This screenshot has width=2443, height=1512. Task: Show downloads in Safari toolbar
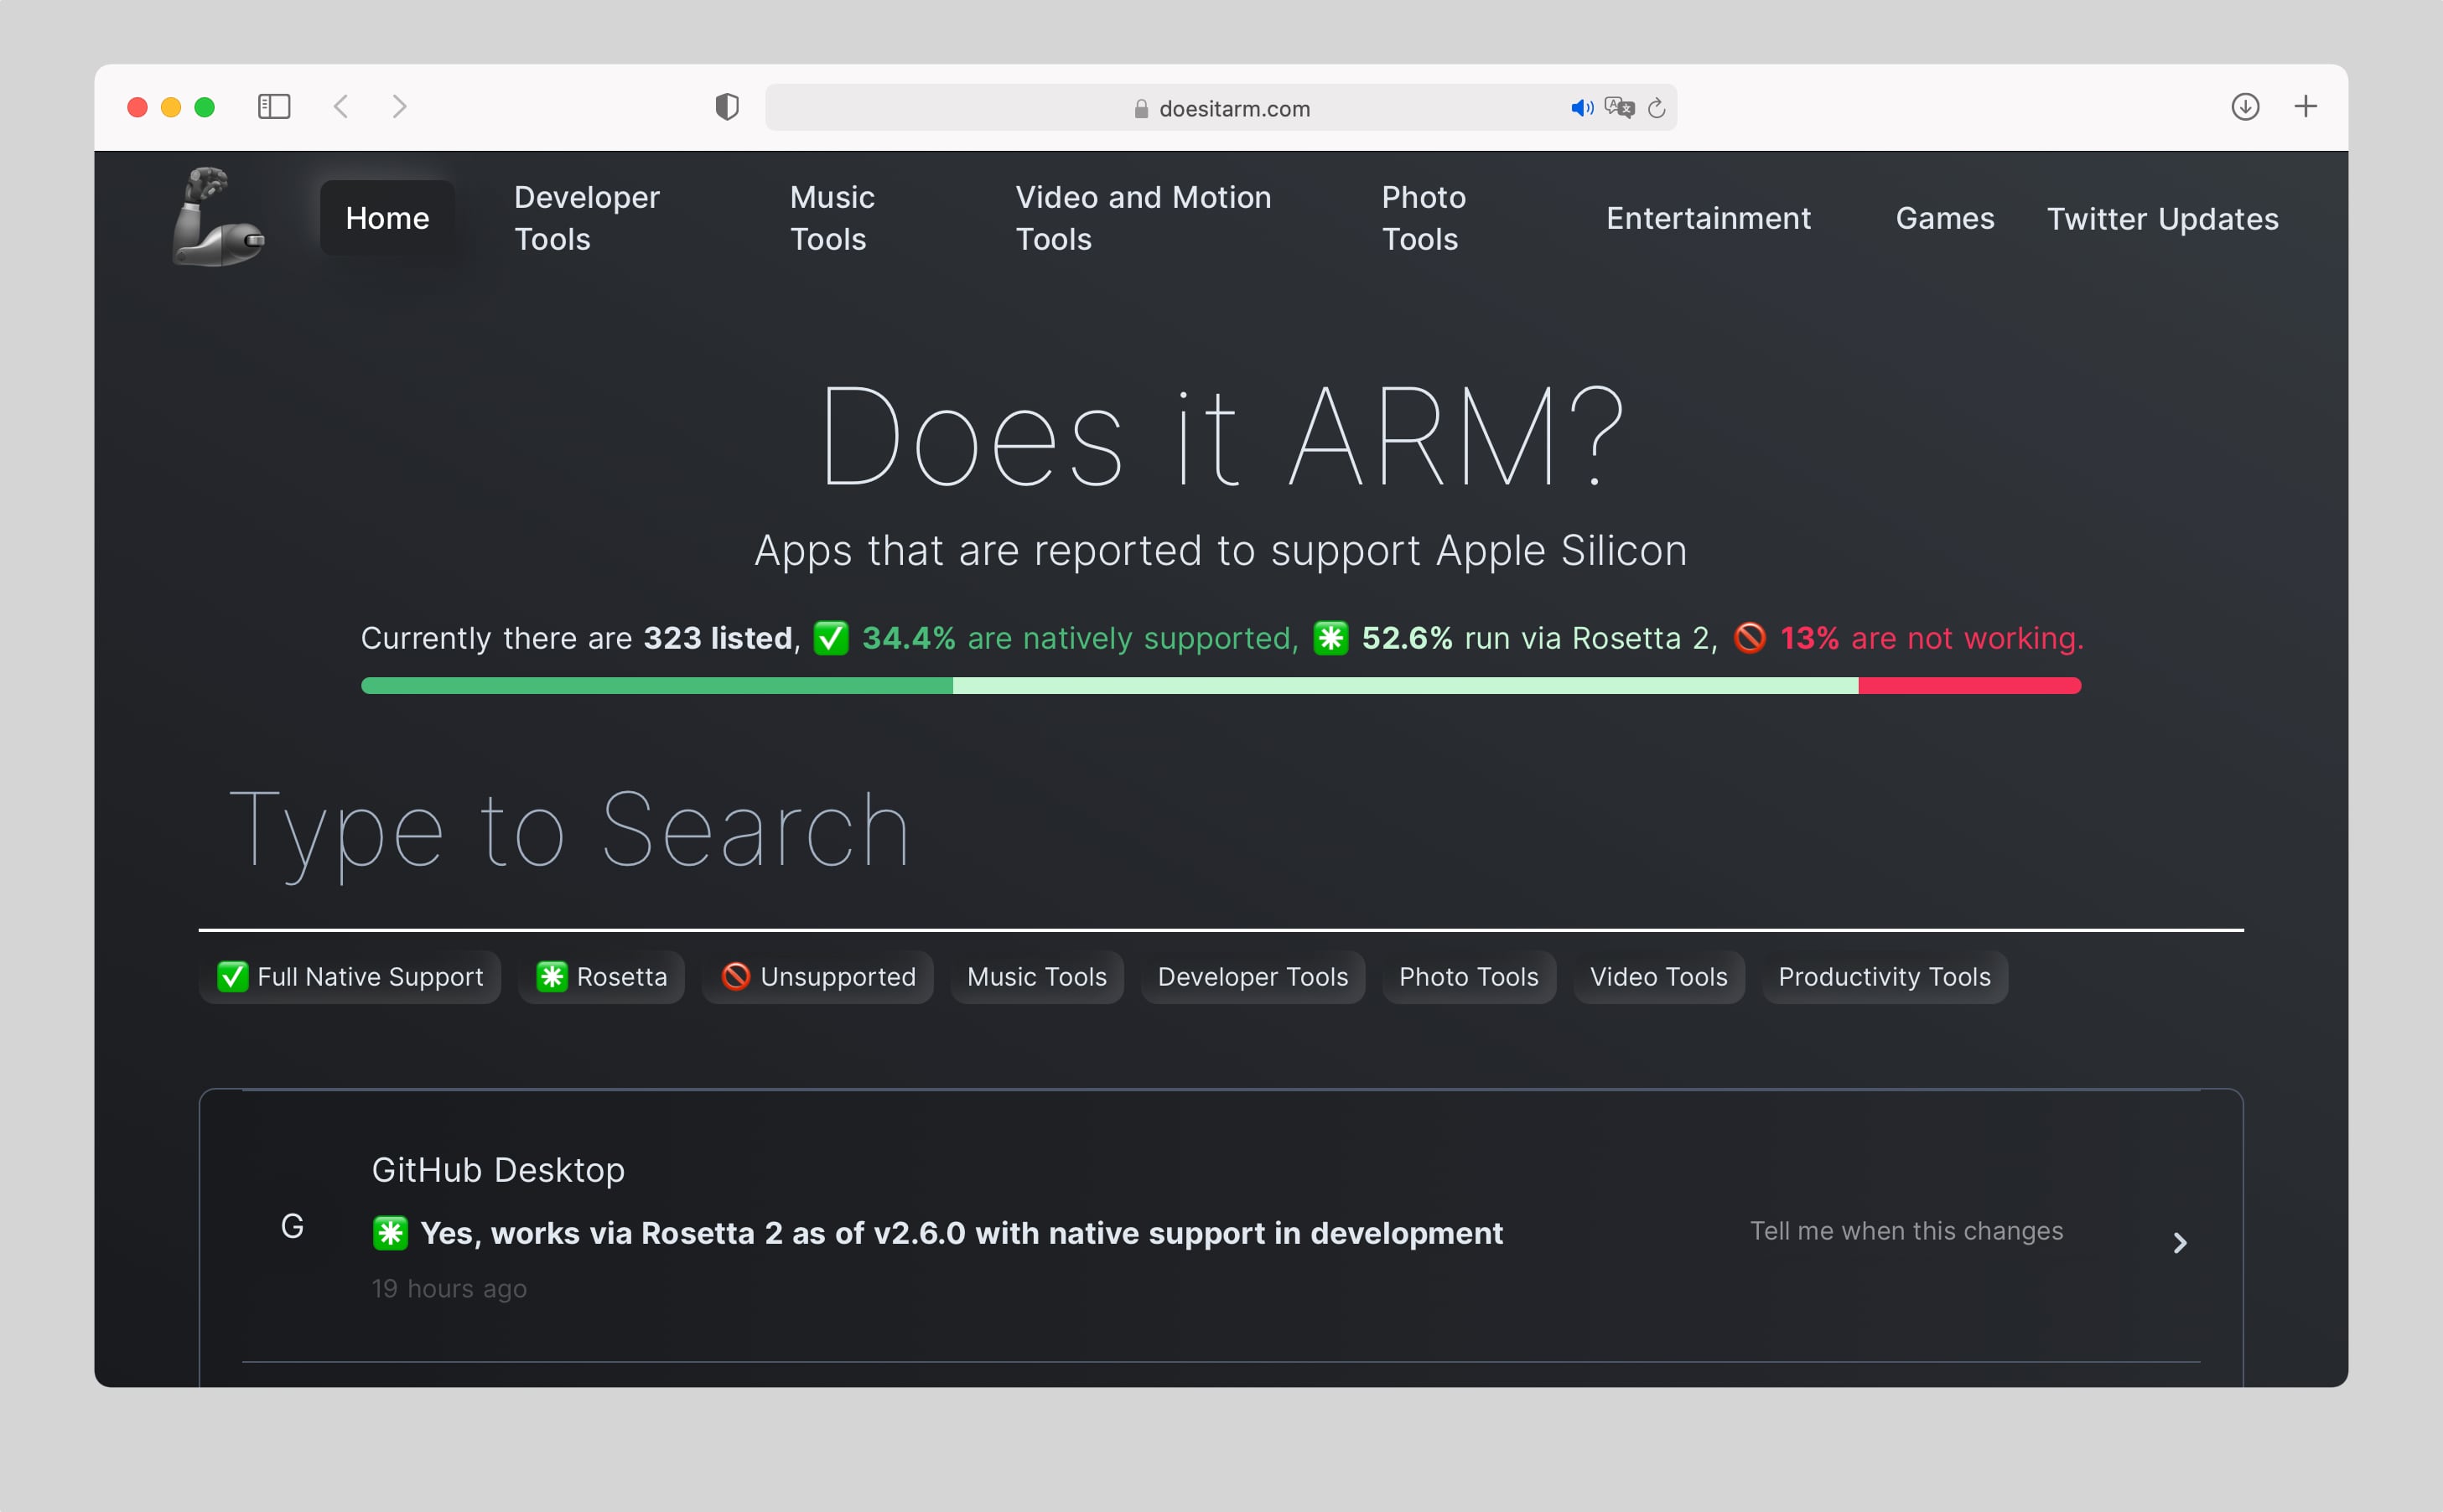[x=2245, y=107]
